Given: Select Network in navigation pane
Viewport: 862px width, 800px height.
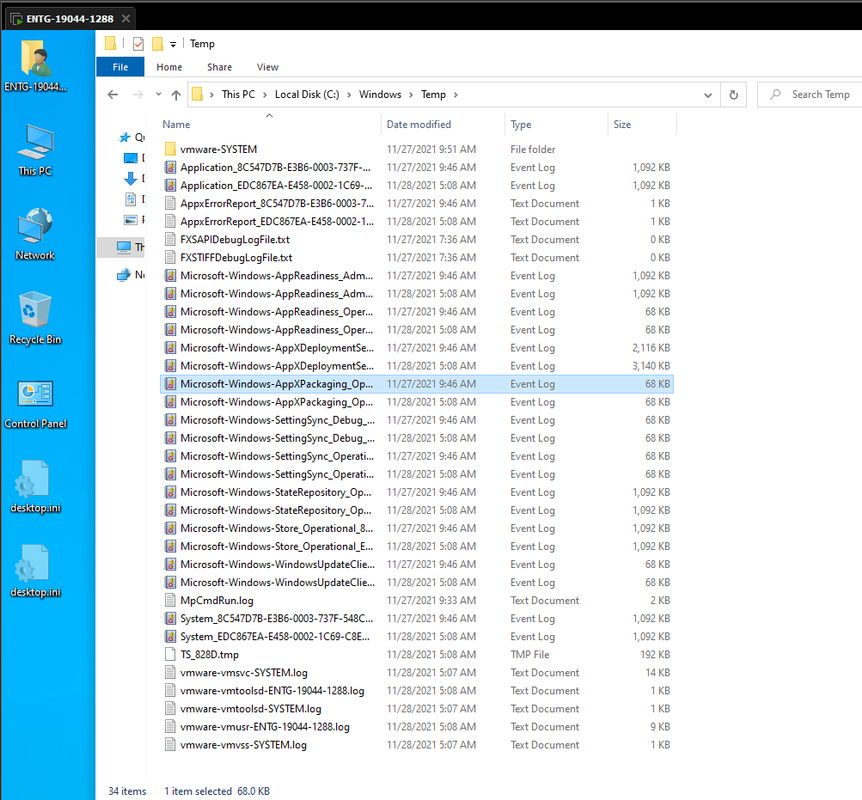Looking at the screenshot, I should click(131, 274).
